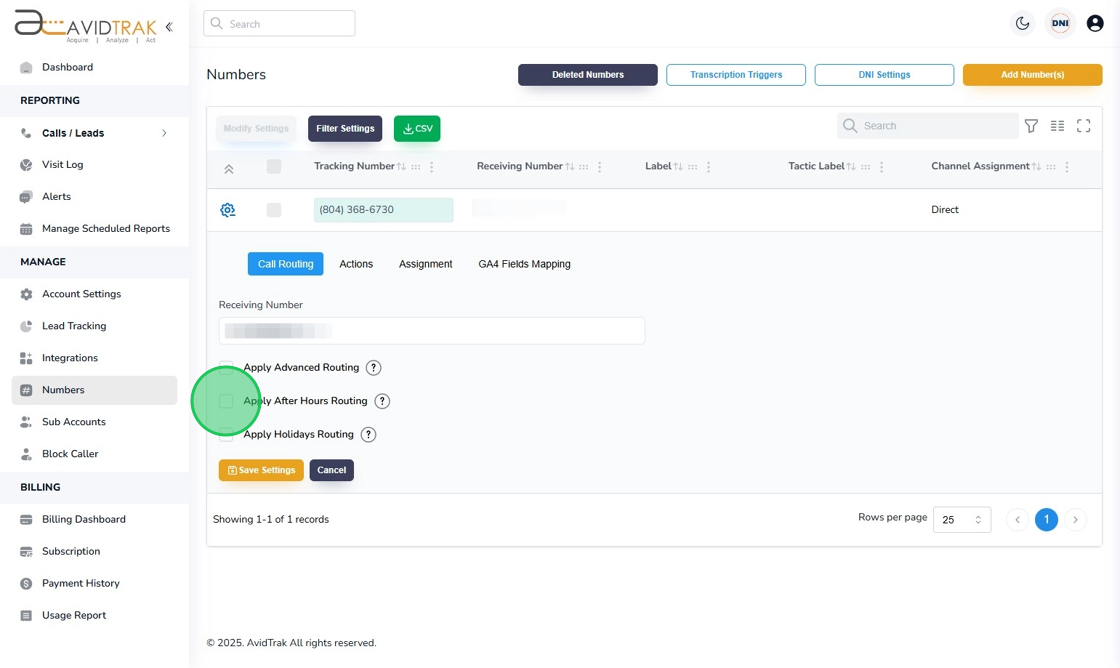Viewport: 1120px width, 668px height.
Task: Open Receiving Number column three-dot menu
Action: tap(599, 166)
